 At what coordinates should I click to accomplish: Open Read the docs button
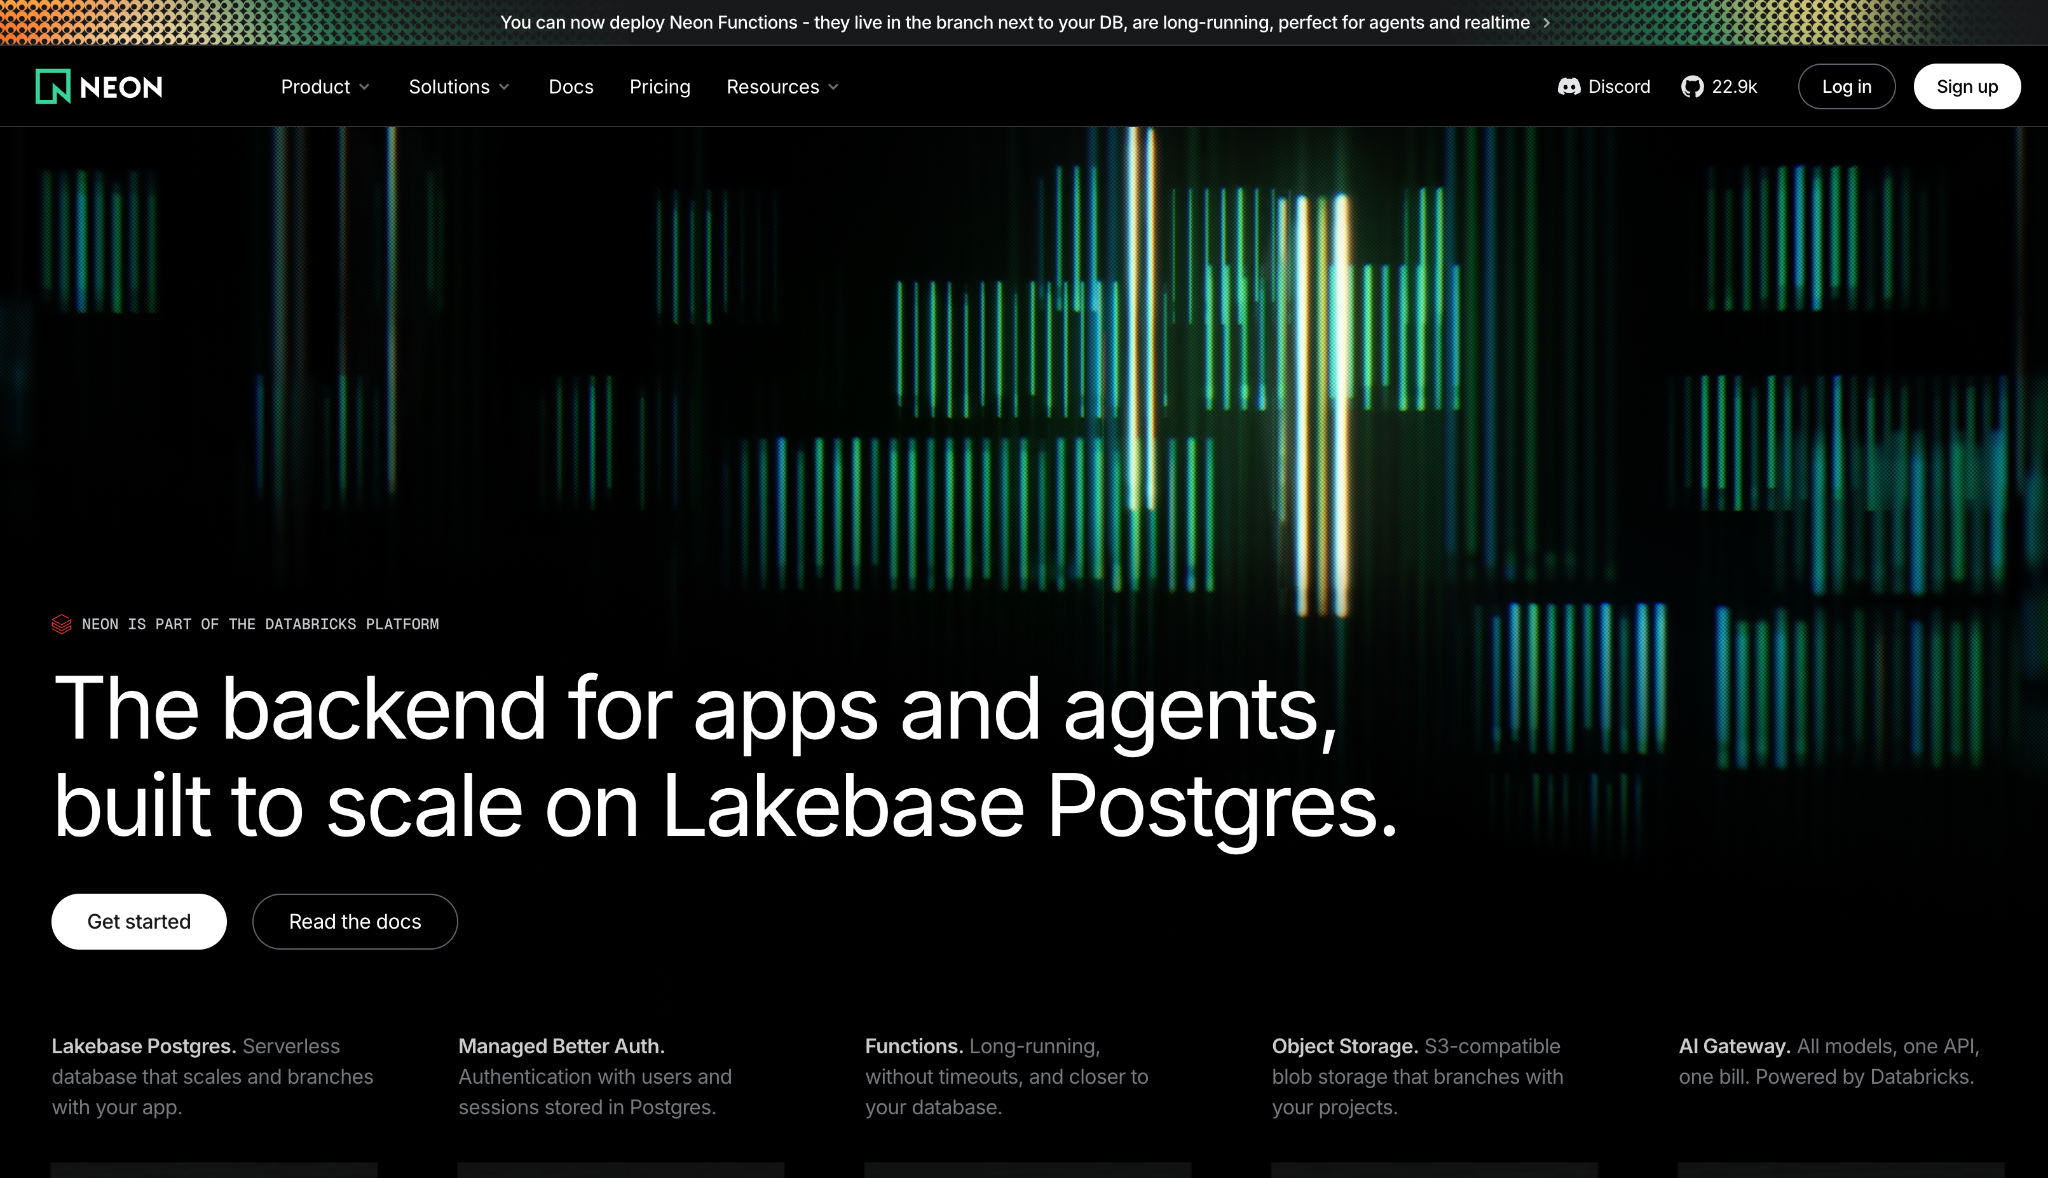pos(355,922)
